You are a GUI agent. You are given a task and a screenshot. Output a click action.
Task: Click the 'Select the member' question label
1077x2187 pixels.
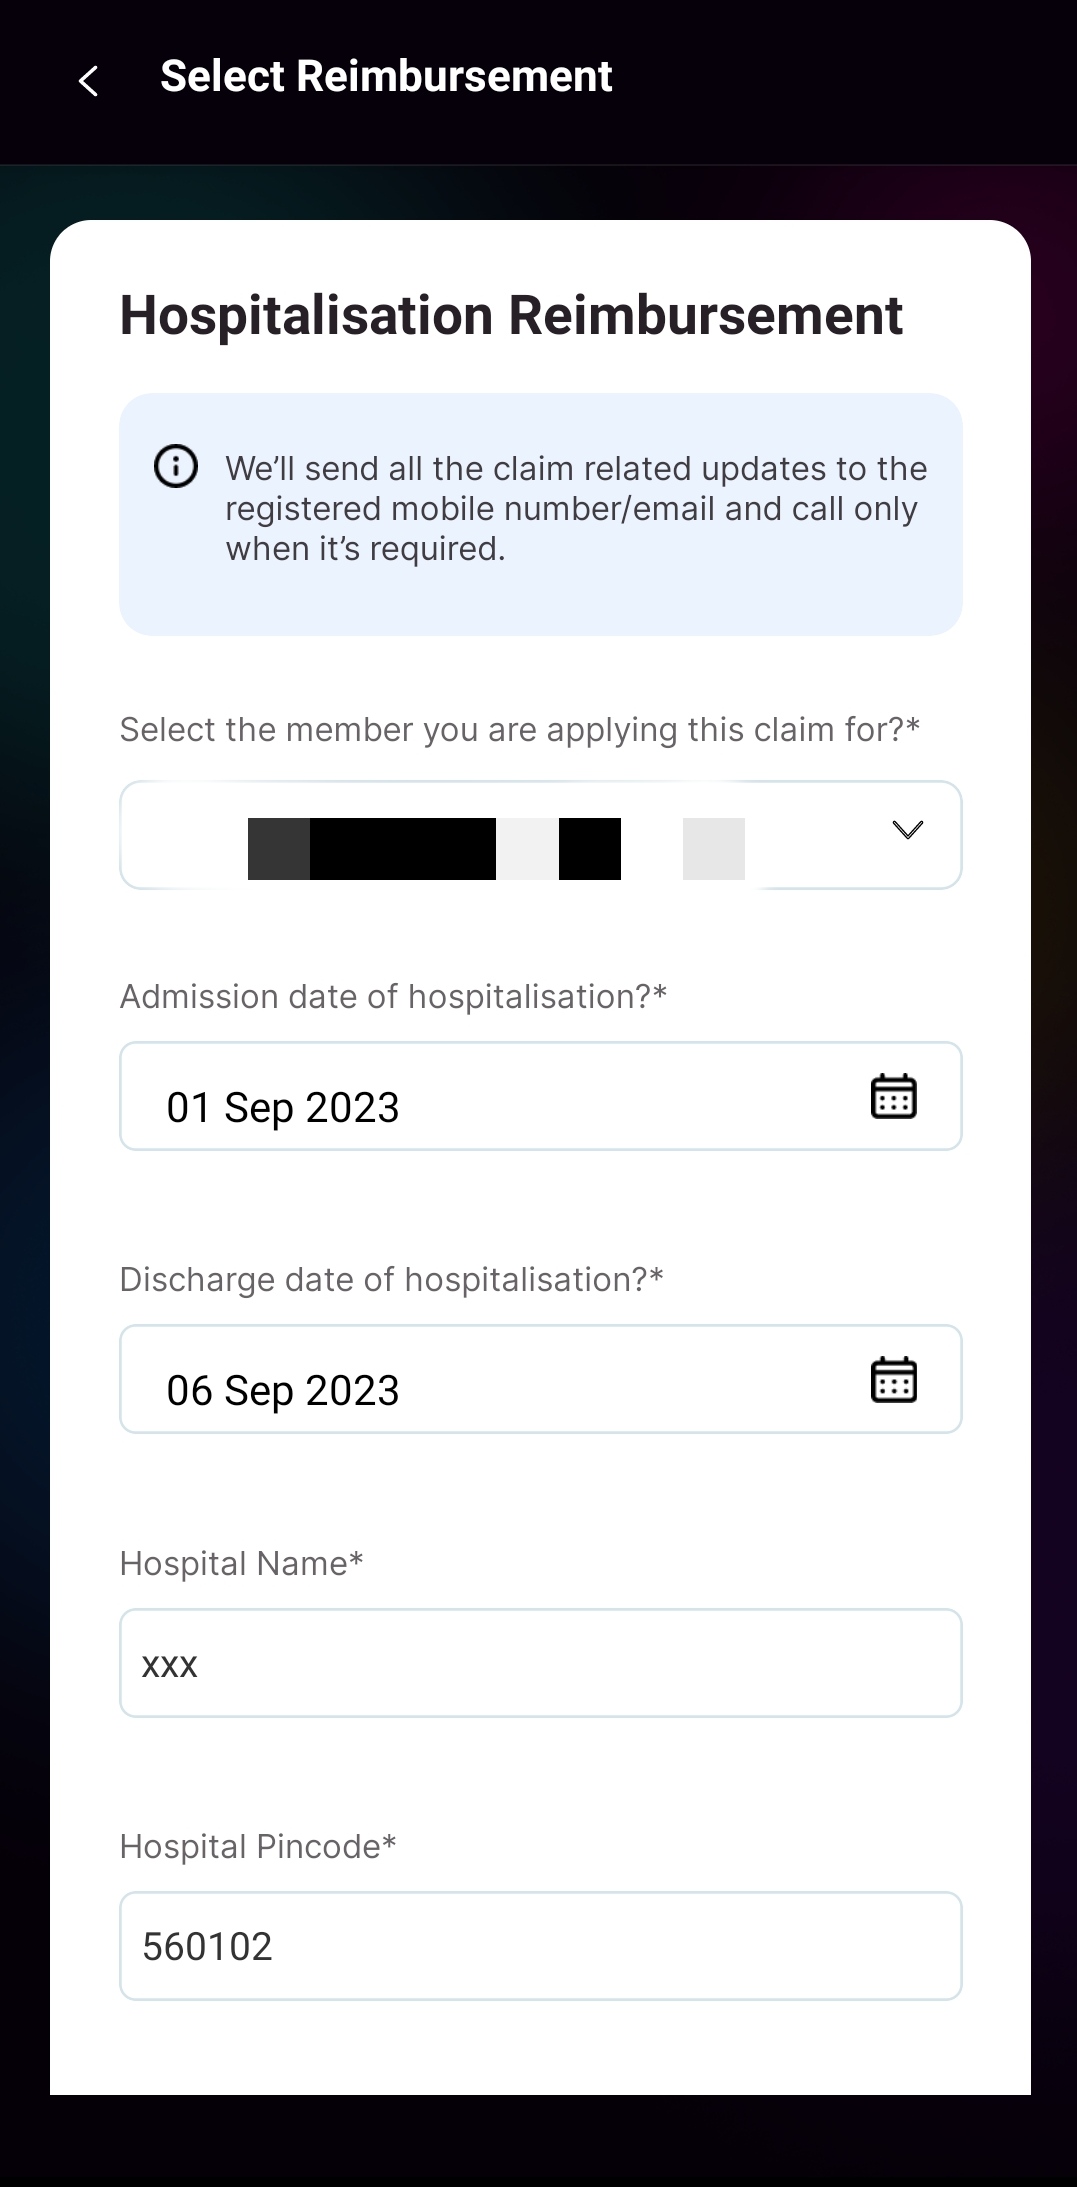519,730
